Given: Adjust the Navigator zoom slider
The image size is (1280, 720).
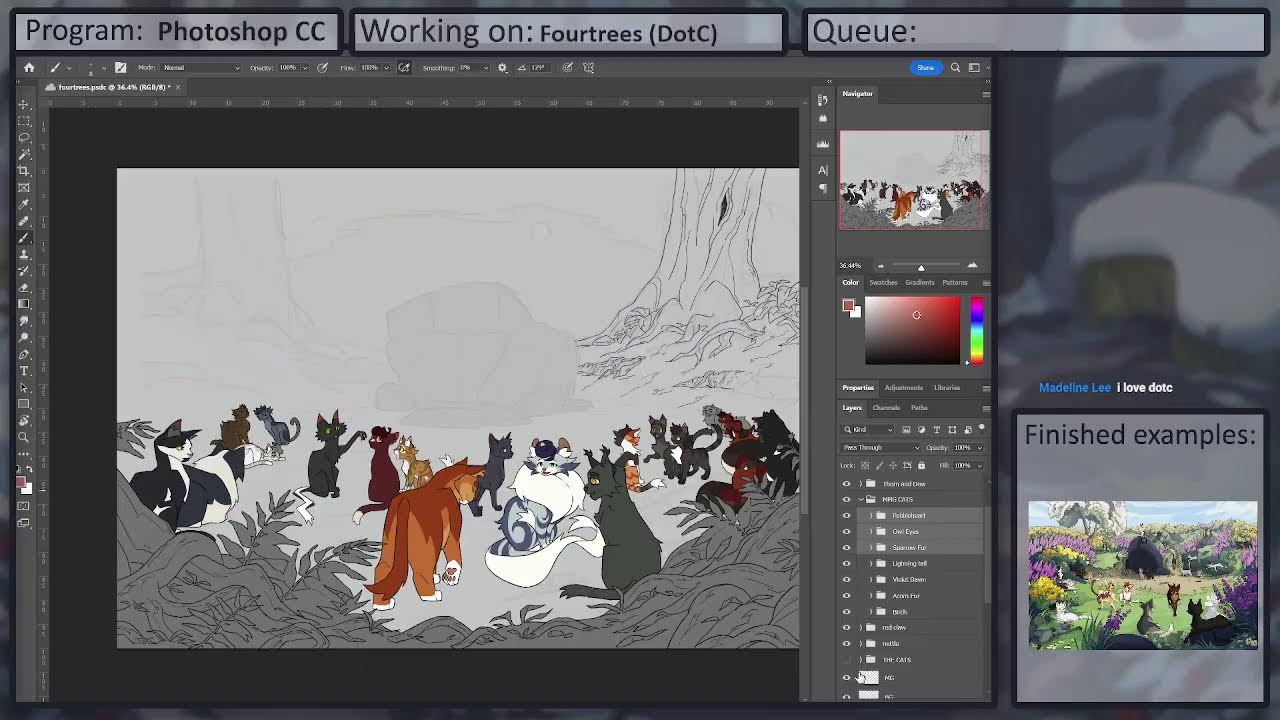Looking at the screenshot, I should click(921, 266).
